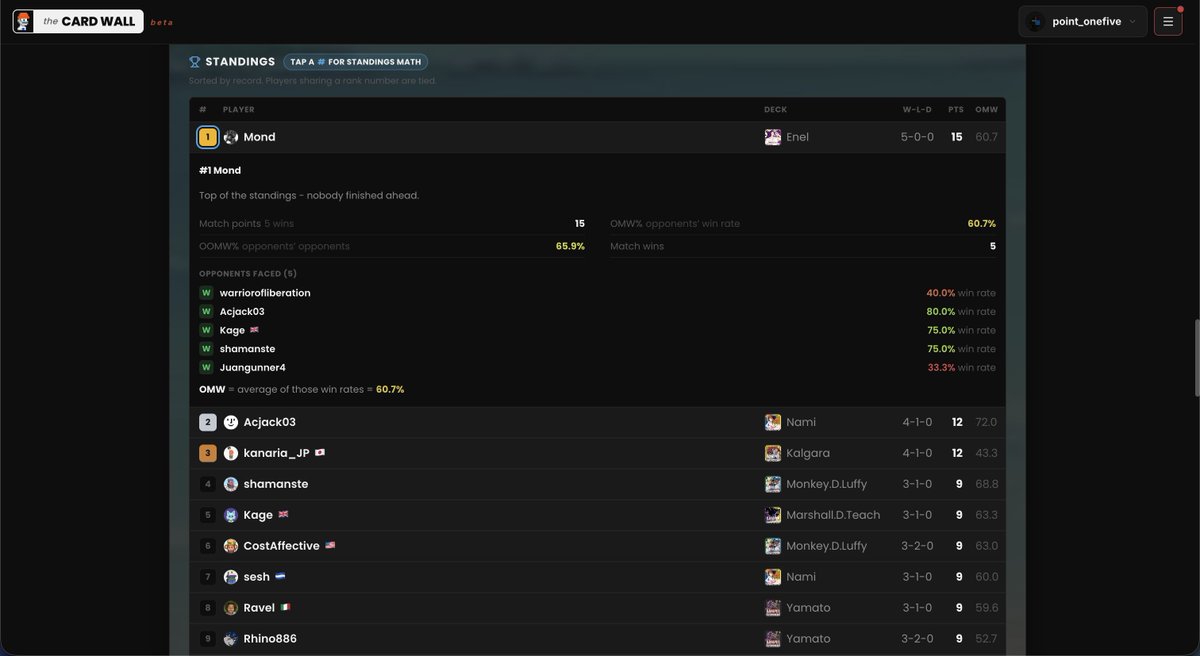Collapse Mond's rank 1 gold badge
The image size is (1200, 656).
click(x=208, y=137)
